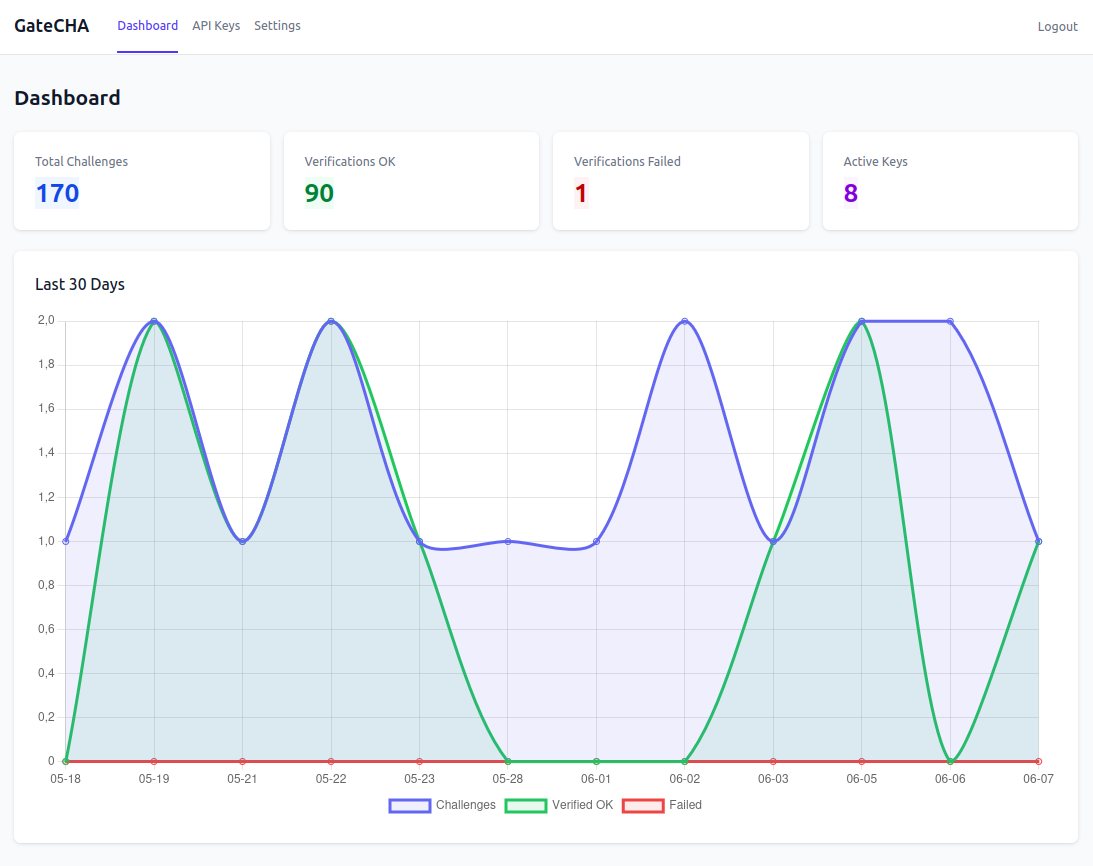
Task: Click the Dashboard page heading
Action: click(68, 98)
